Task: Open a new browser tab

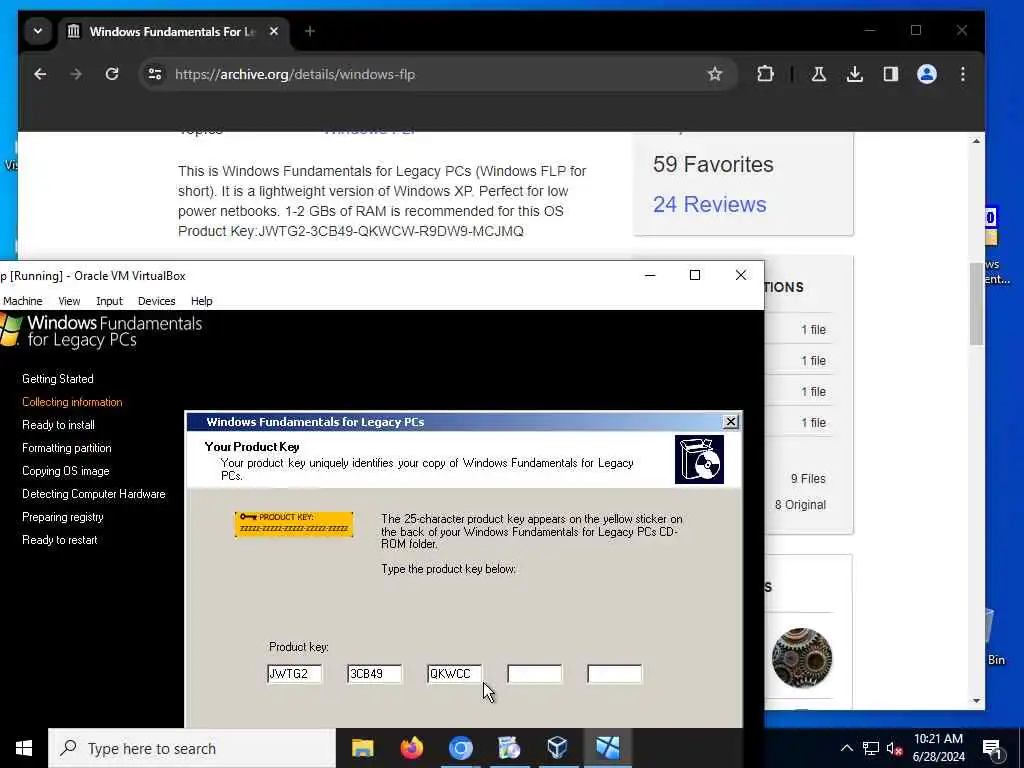Action: tap(310, 31)
